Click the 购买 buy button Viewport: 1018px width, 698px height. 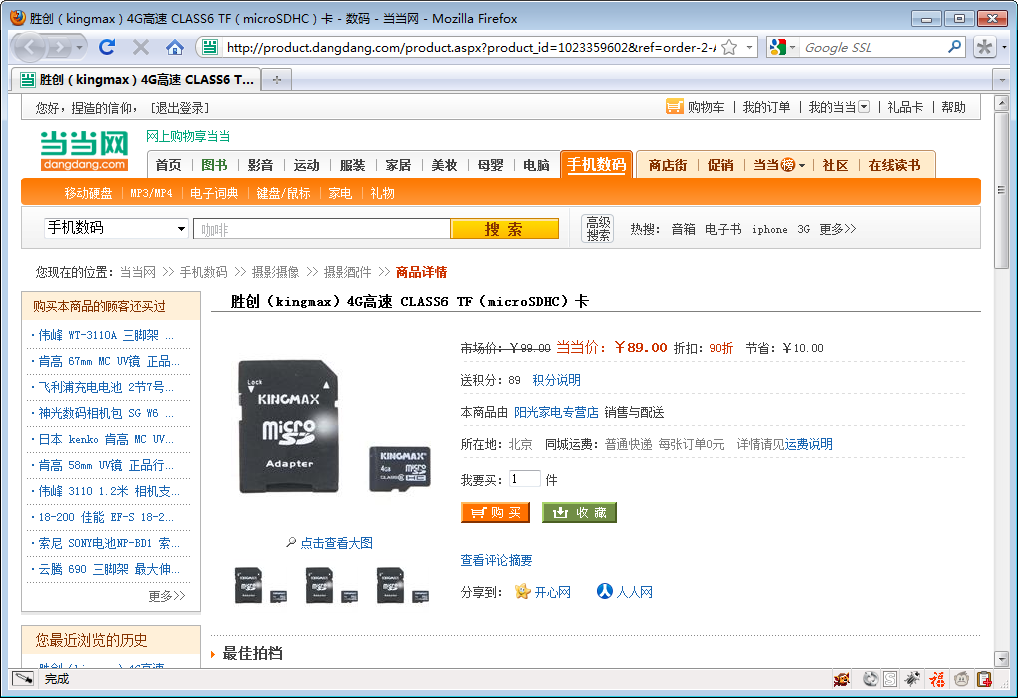coord(495,512)
